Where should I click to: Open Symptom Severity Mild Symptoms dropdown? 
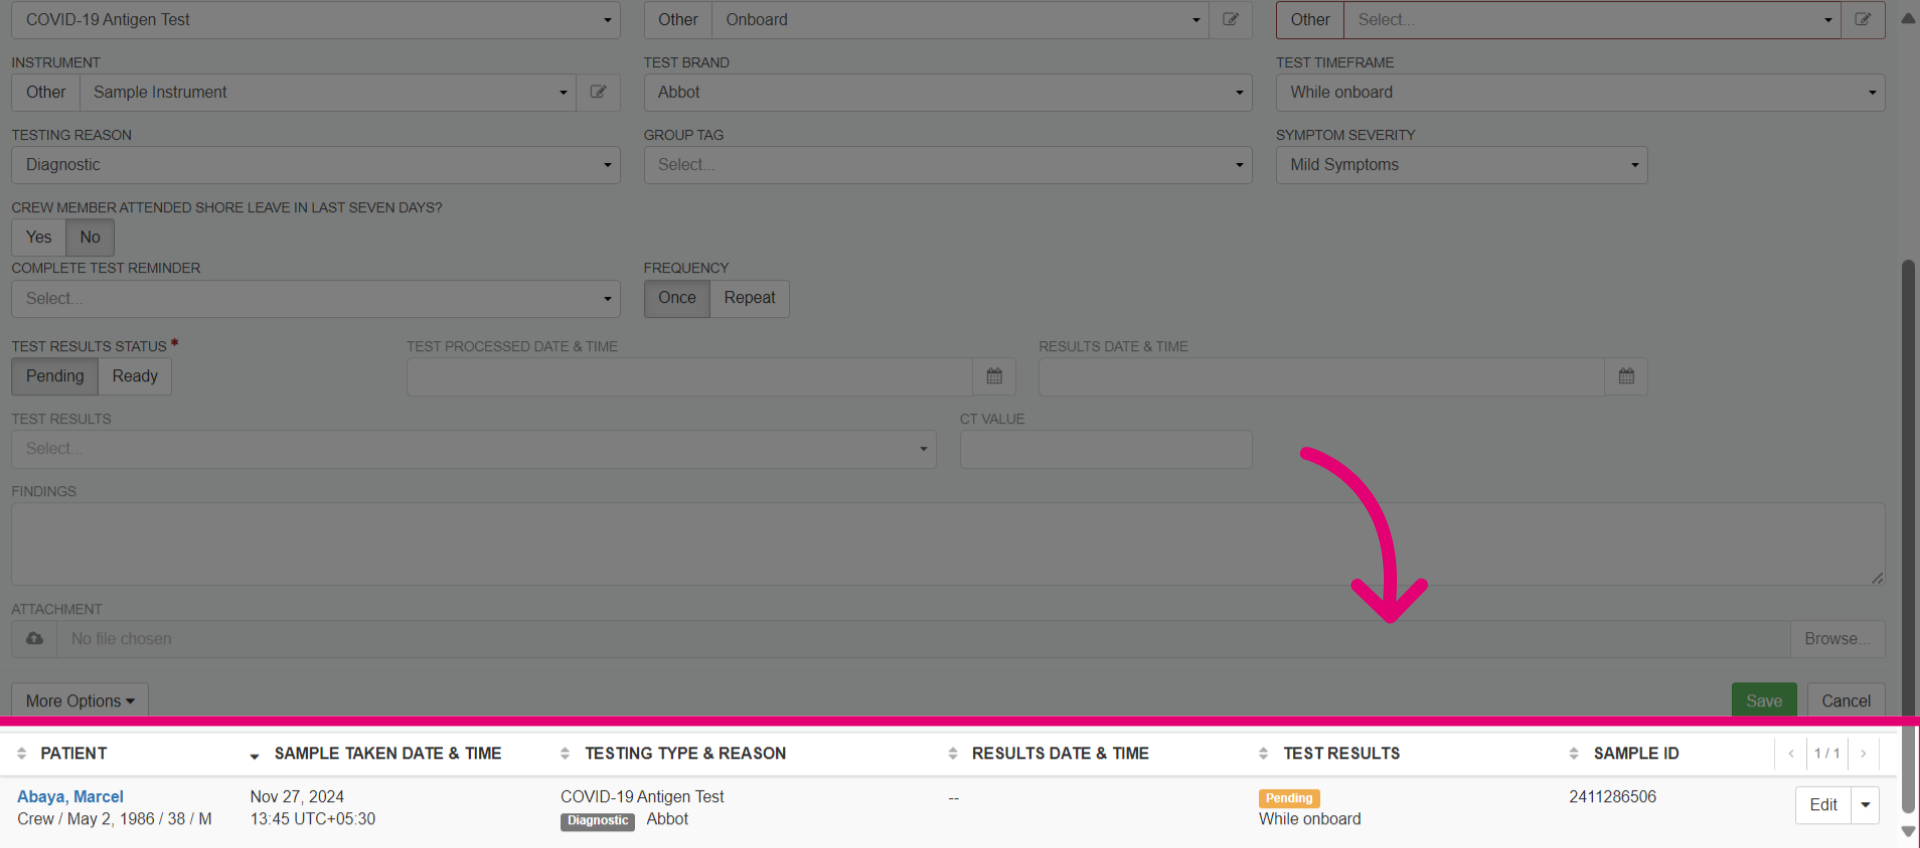coord(1461,165)
